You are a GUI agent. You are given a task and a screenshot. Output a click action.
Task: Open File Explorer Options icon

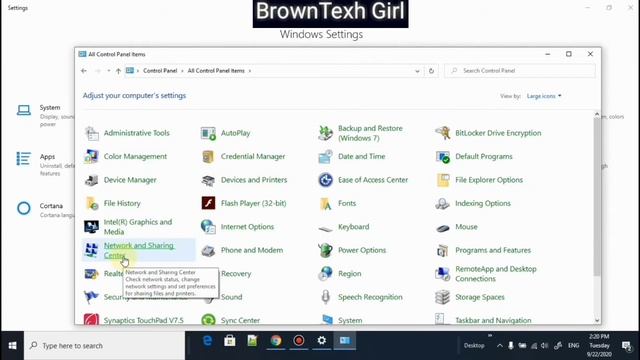[x=442, y=180]
